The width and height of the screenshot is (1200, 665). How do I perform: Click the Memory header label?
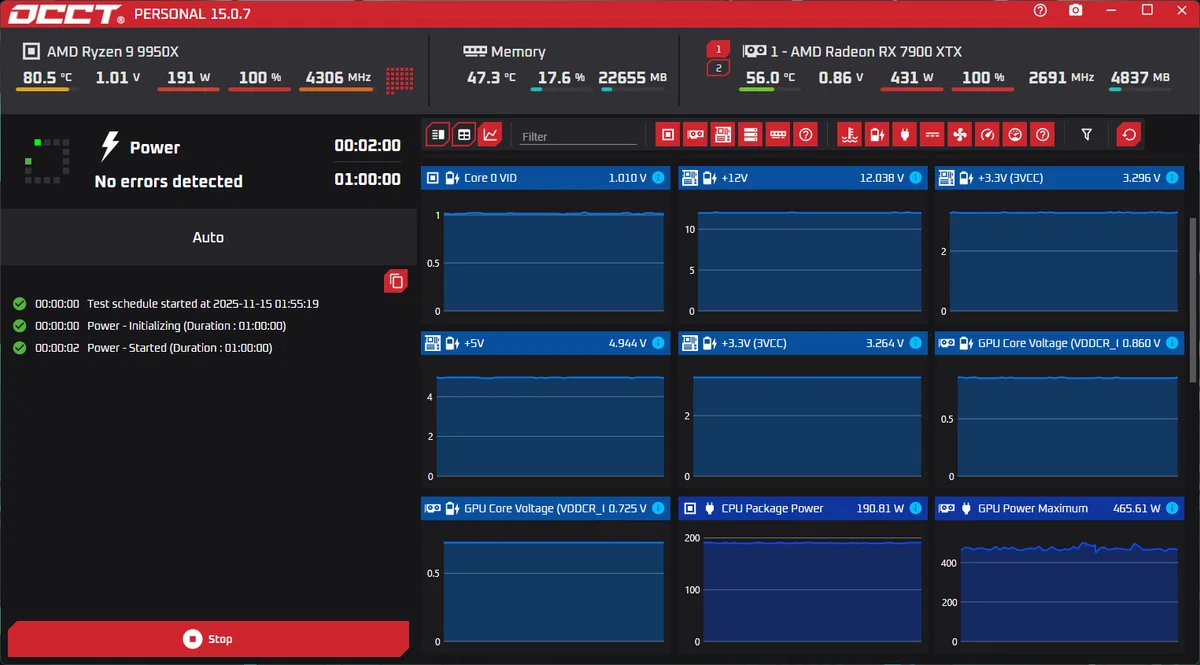point(518,51)
